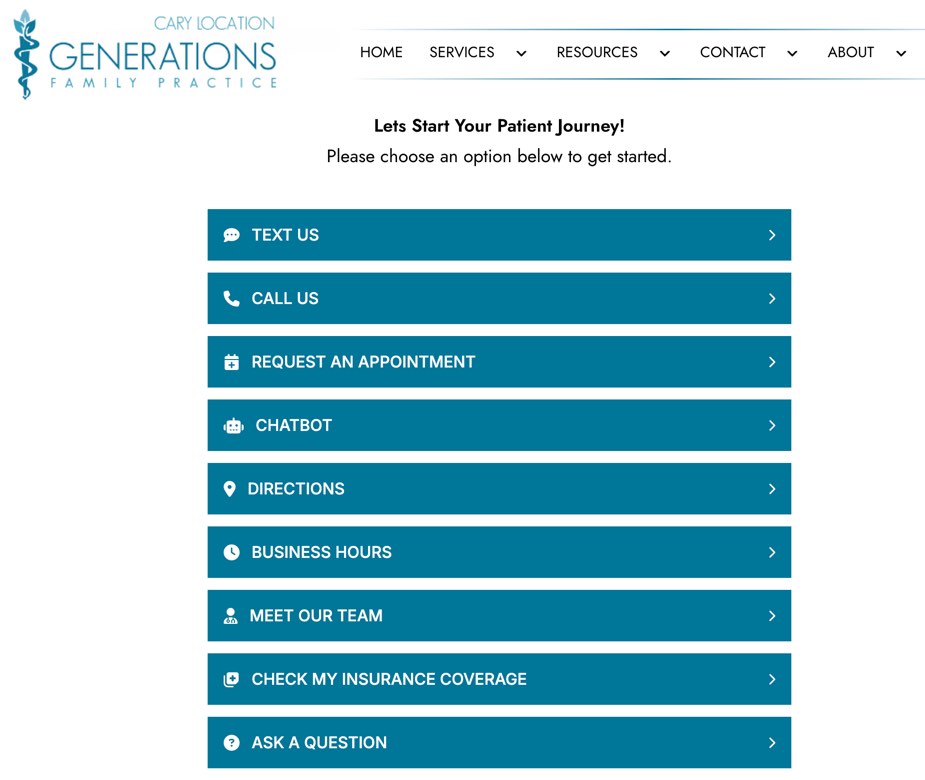The image size is (925, 780).
Task: Click the phone icon beside Call Us
Action: point(231,299)
